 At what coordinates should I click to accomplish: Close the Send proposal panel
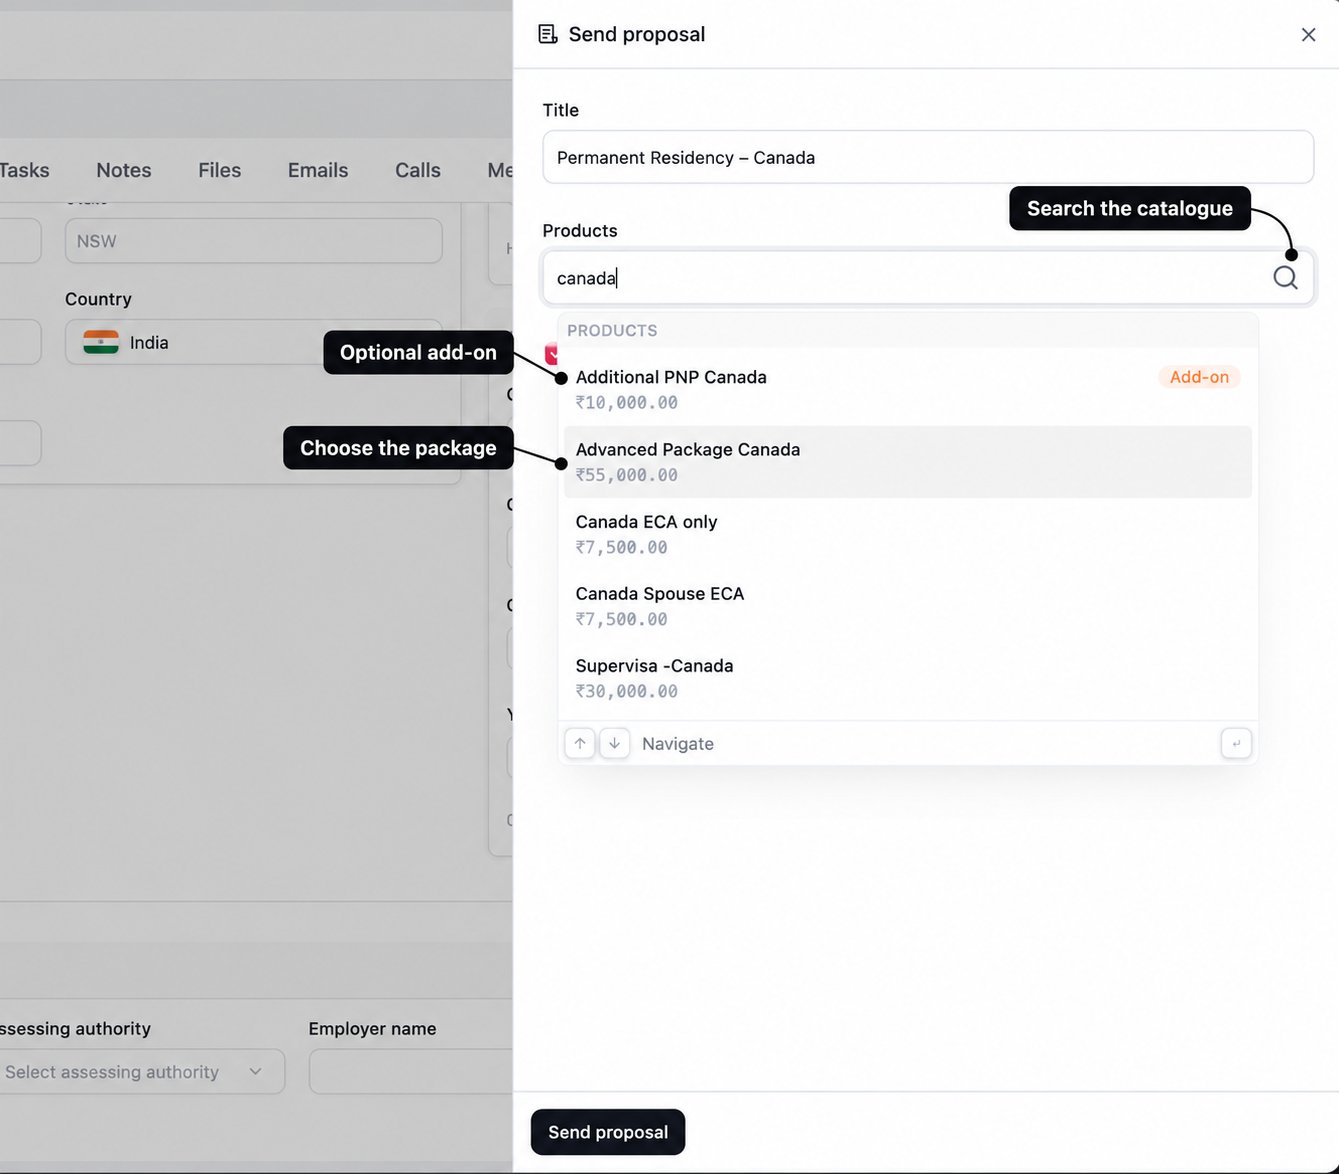tap(1308, 35)
